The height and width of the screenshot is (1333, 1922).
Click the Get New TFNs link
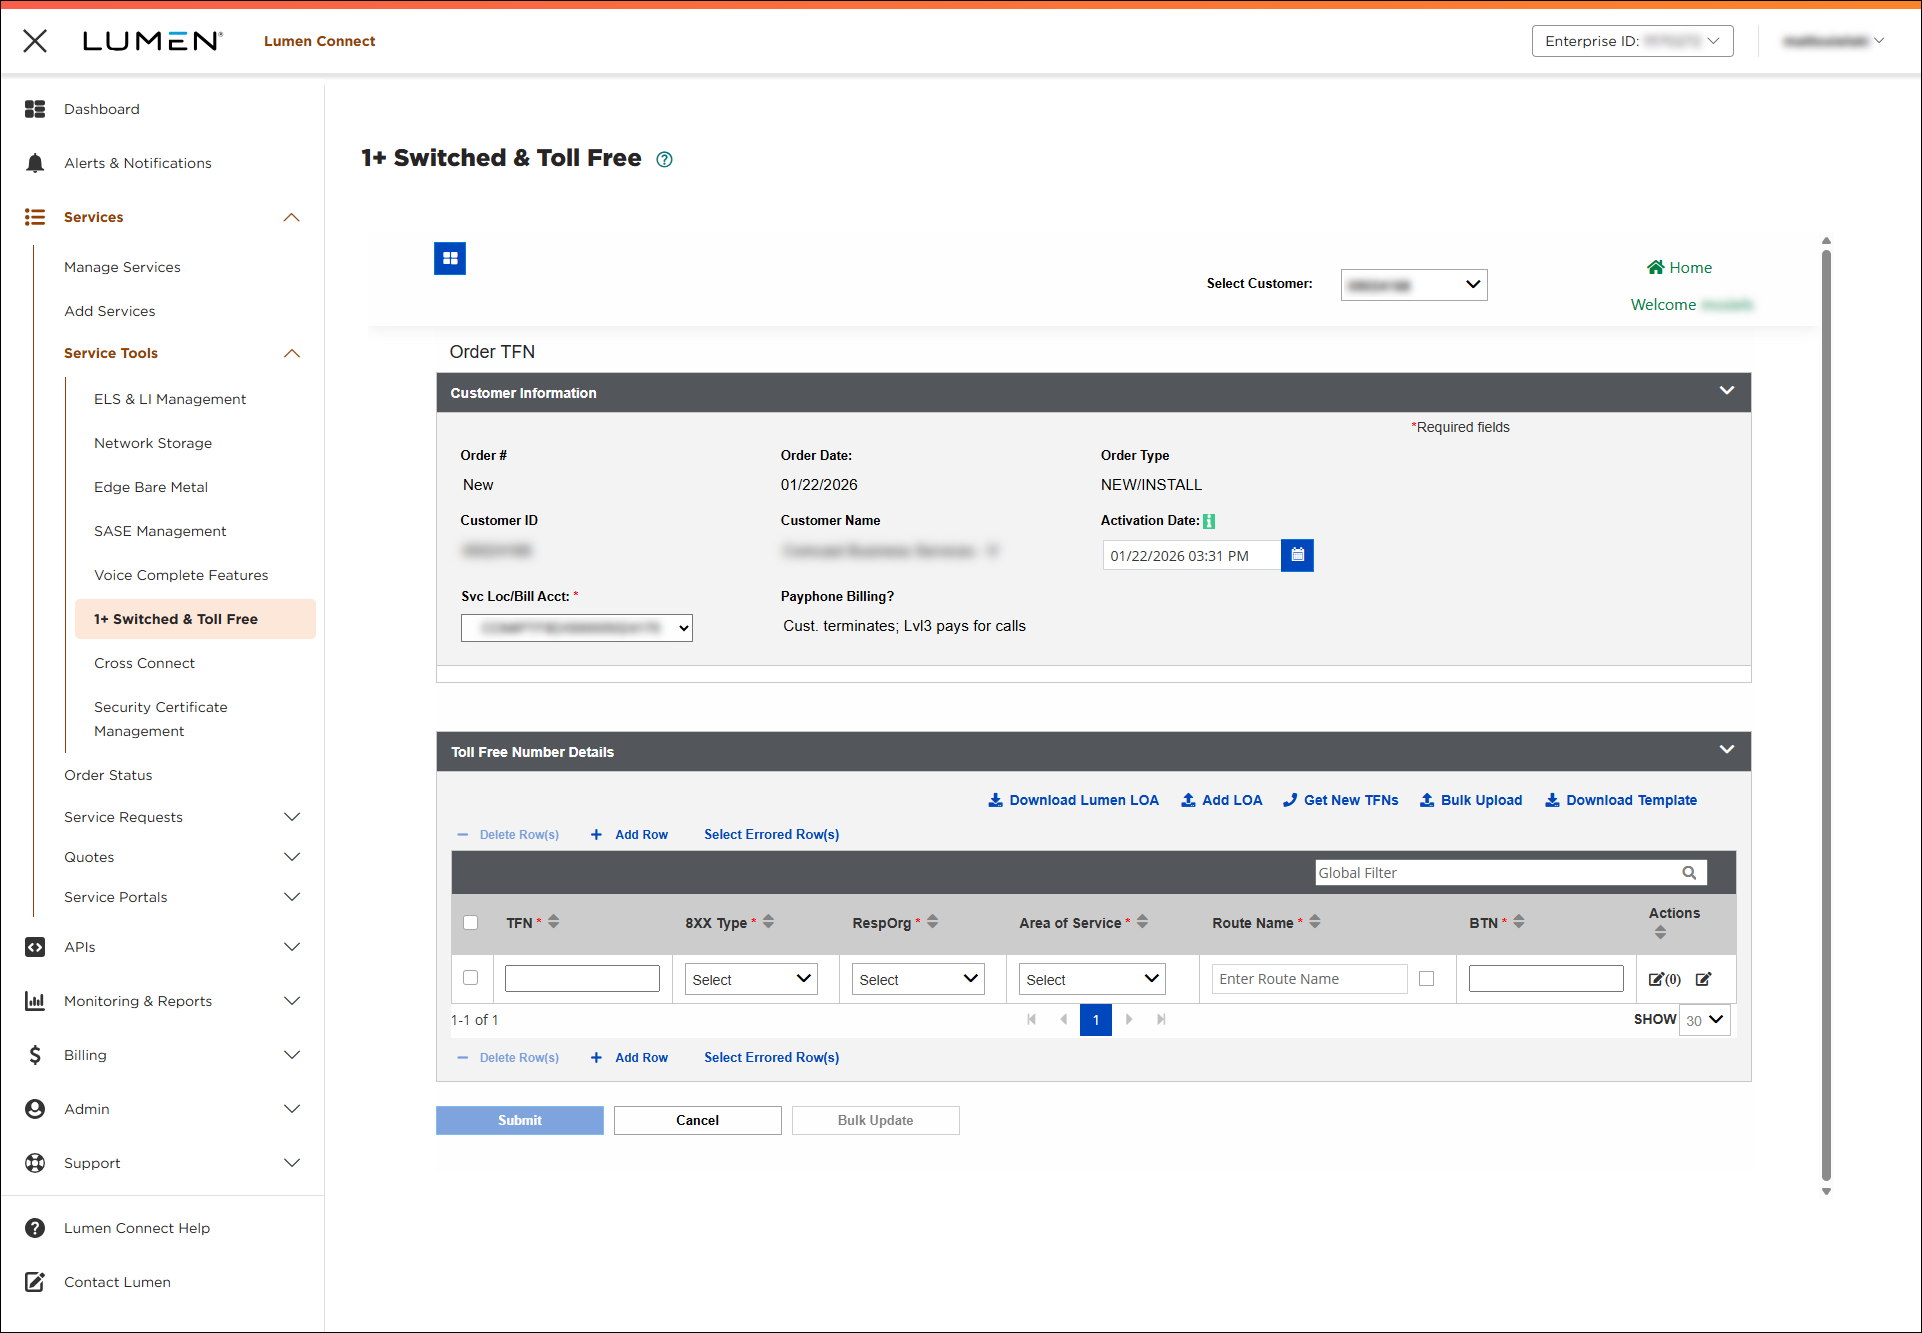1341,800
